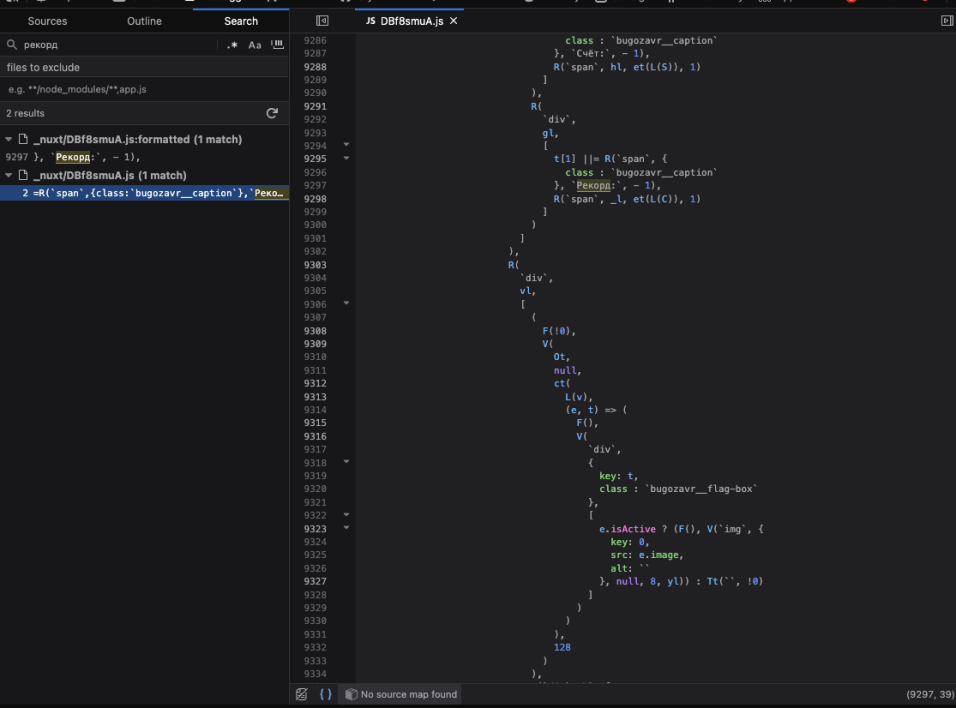Click "No source map found" status text
This screenshot has width=956, height=708.
coord(408,694)
